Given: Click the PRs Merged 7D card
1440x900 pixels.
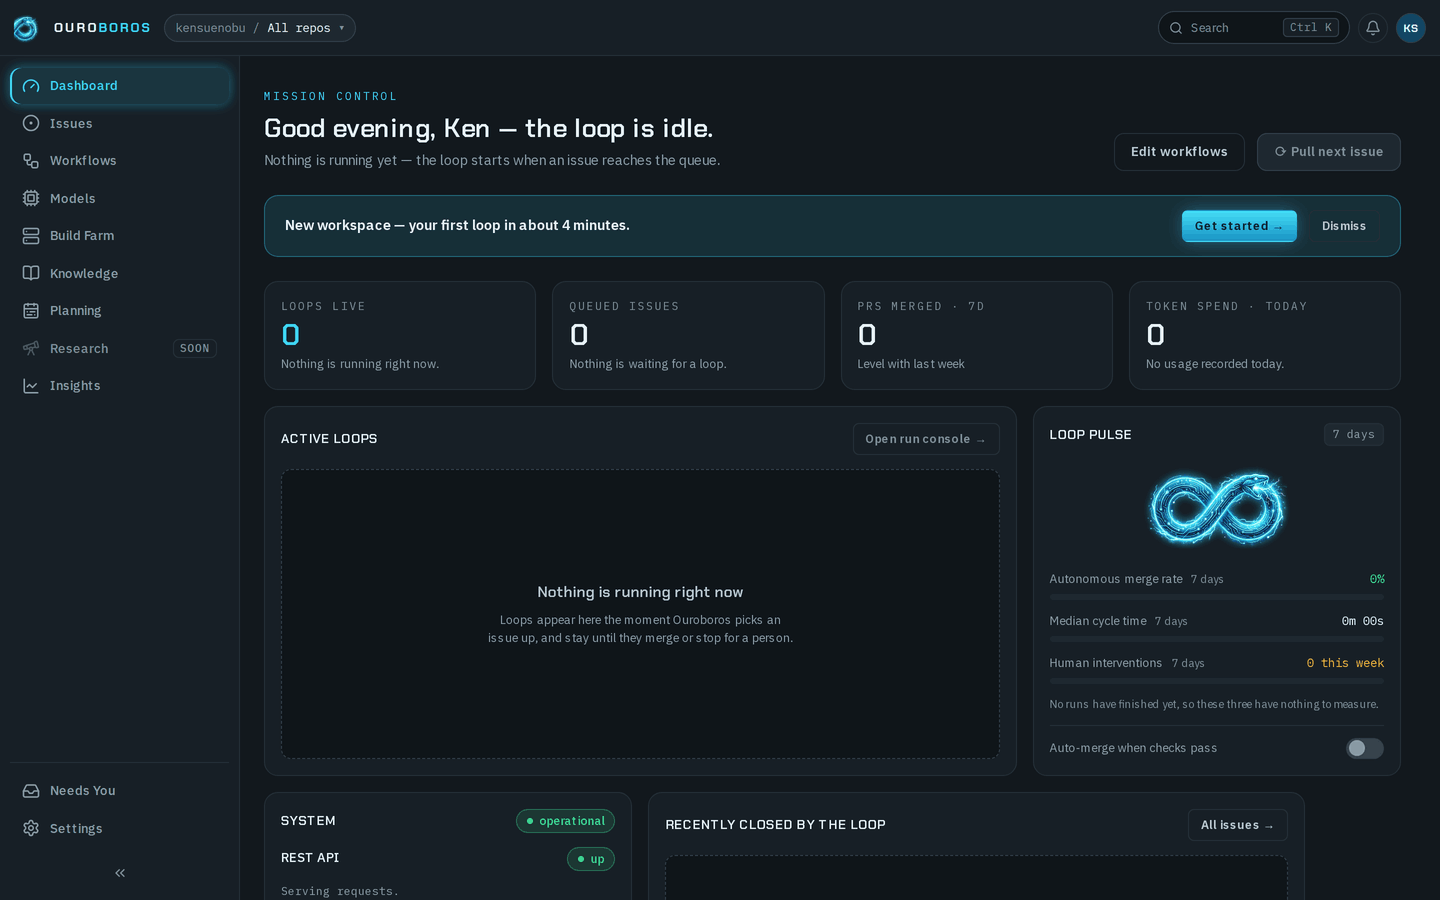Looking at the screenshot, I should click(977, 335).
